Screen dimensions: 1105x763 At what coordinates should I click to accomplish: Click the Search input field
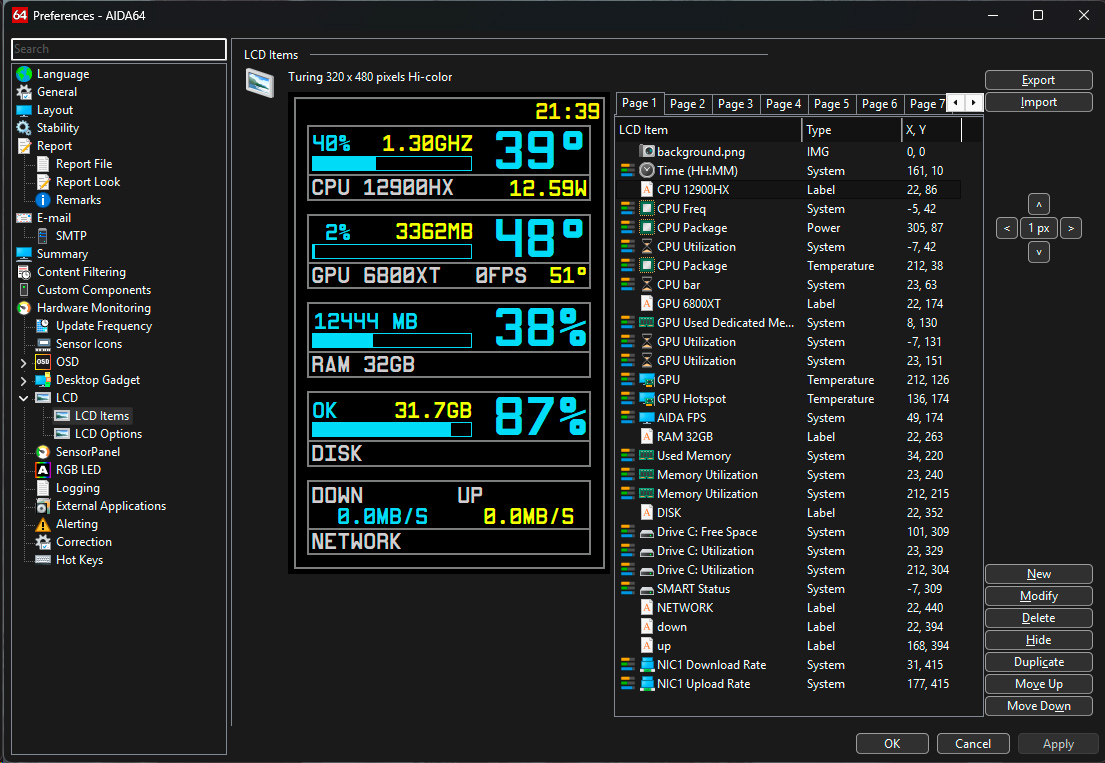(119, 49)
